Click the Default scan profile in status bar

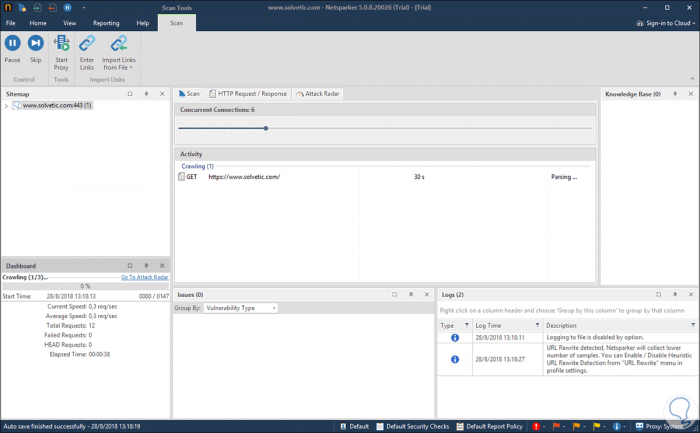[x=354, y=426]
